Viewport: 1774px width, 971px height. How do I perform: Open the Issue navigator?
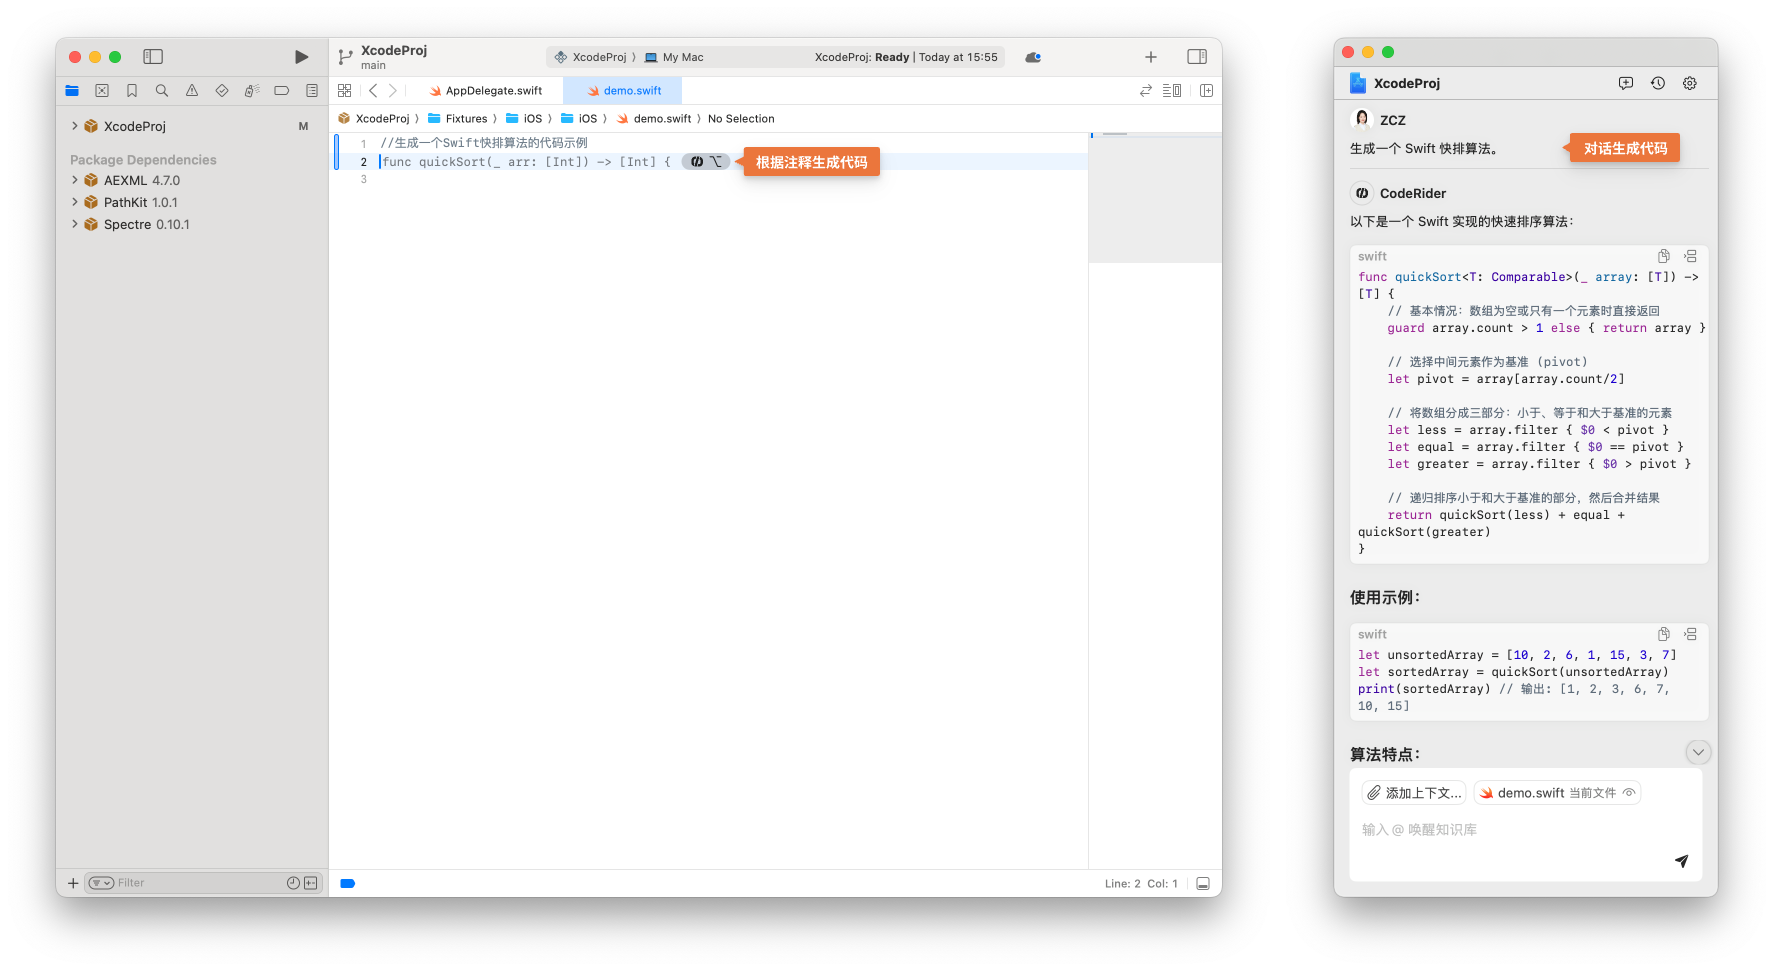[192, 91]
